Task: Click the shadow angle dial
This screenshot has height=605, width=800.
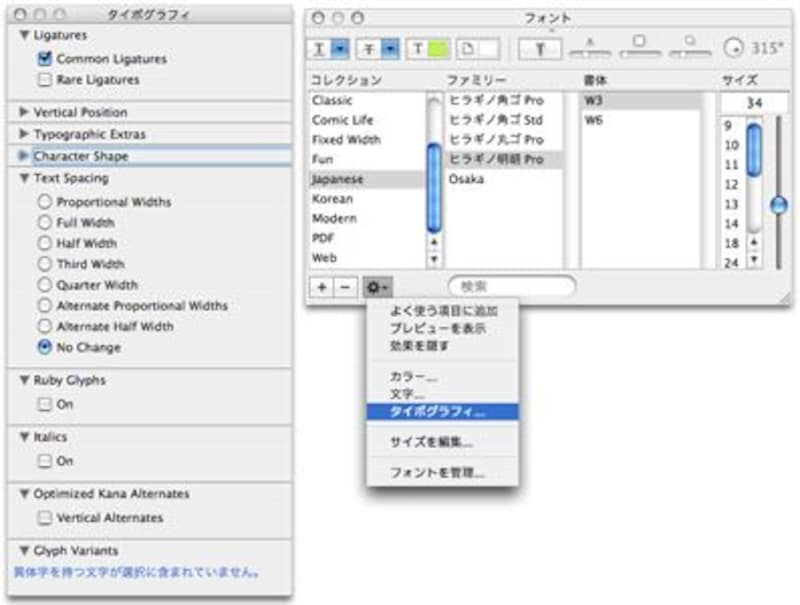Action: point(732,49)
